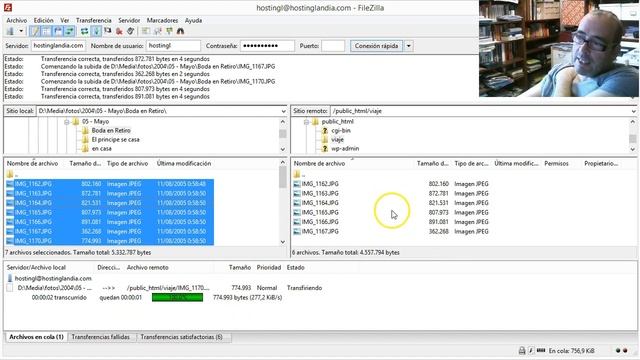Toggle remote directory tree toolbar icon
This screenshot has width=640, height=360.
[x=58, y=31]
